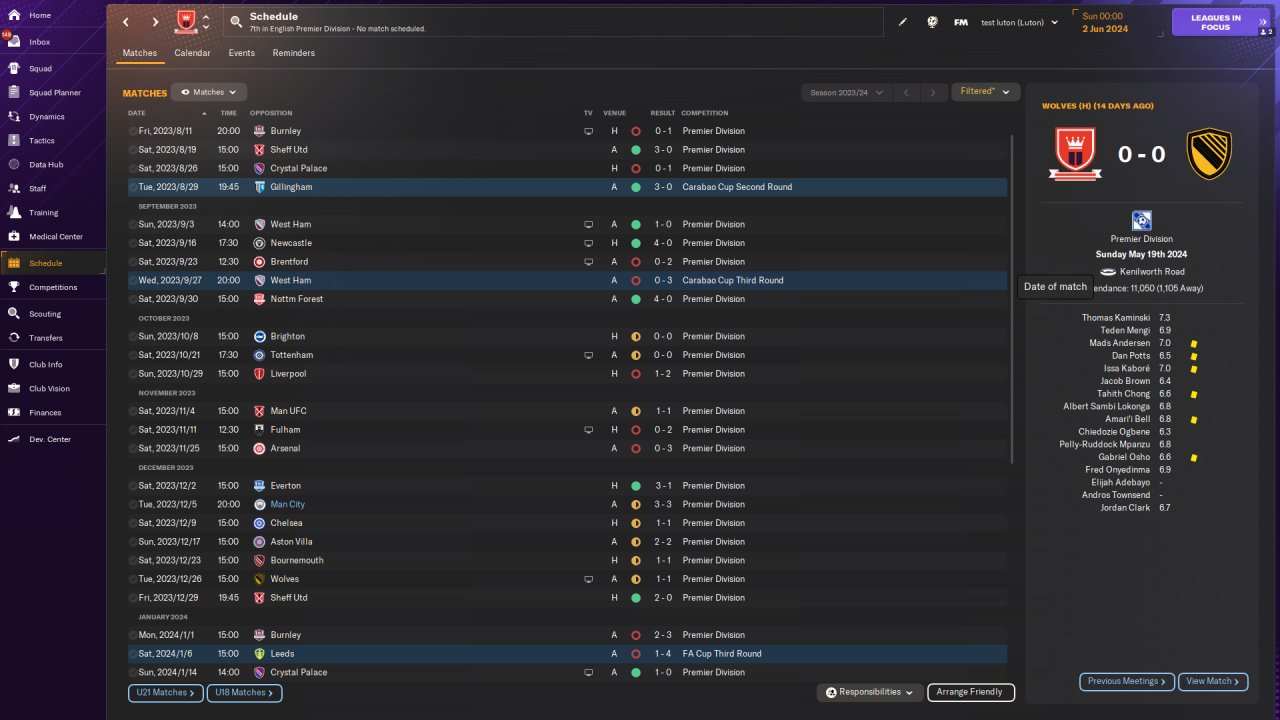The image size is (1280, 720).
Task: Go forward with the right arrow
Action: pyautogui.click(x=155, y=22)
